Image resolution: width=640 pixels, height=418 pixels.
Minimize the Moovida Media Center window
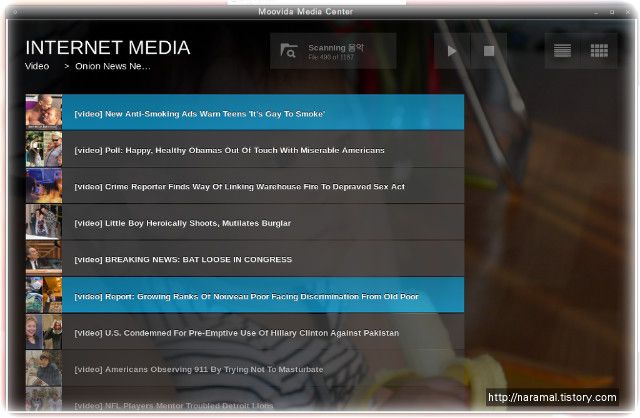click(x=596, y=12)
